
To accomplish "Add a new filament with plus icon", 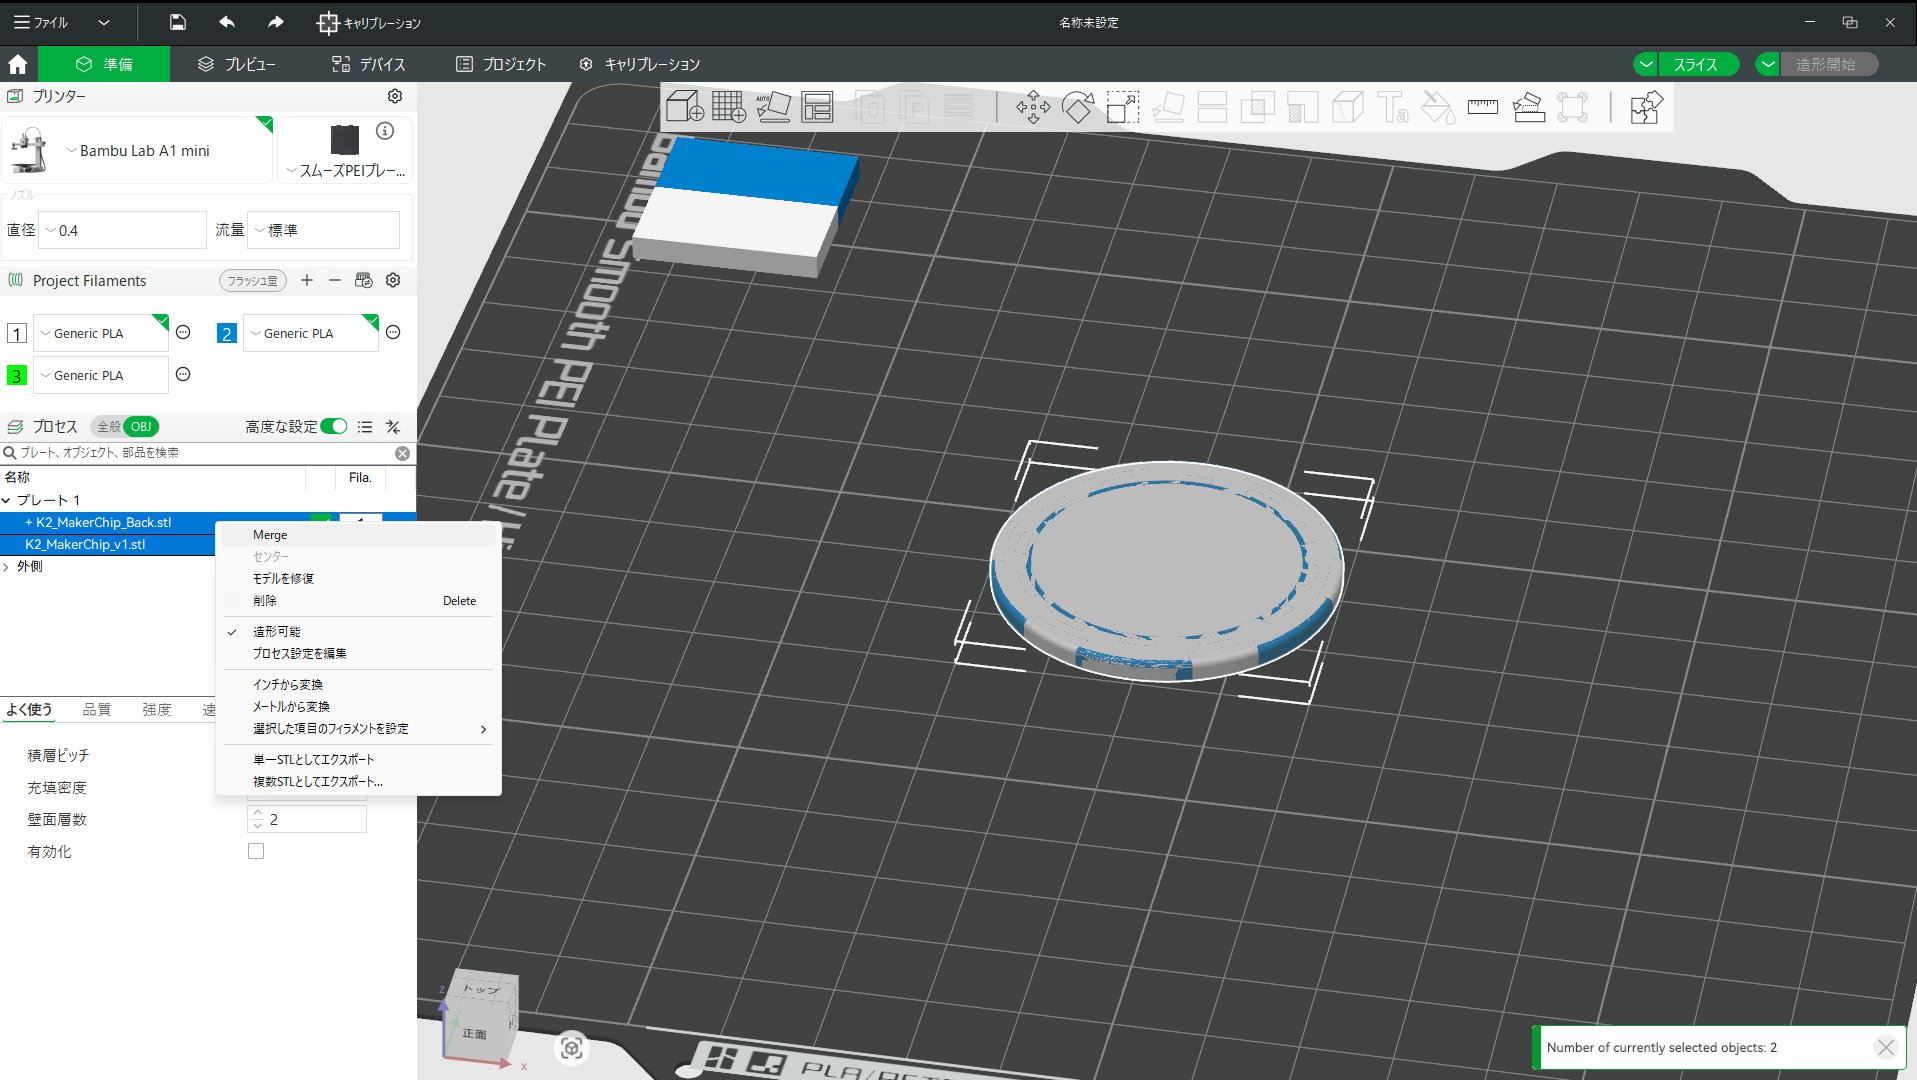I will point(307,280).
